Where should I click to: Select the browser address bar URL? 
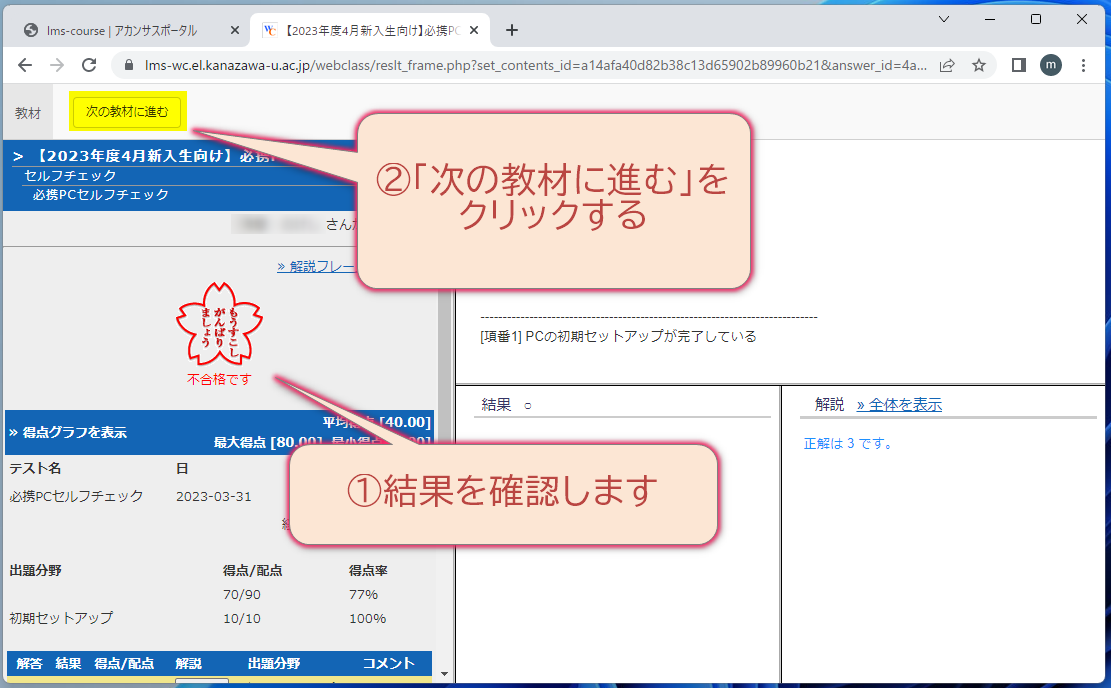click(x=500, y=64)
